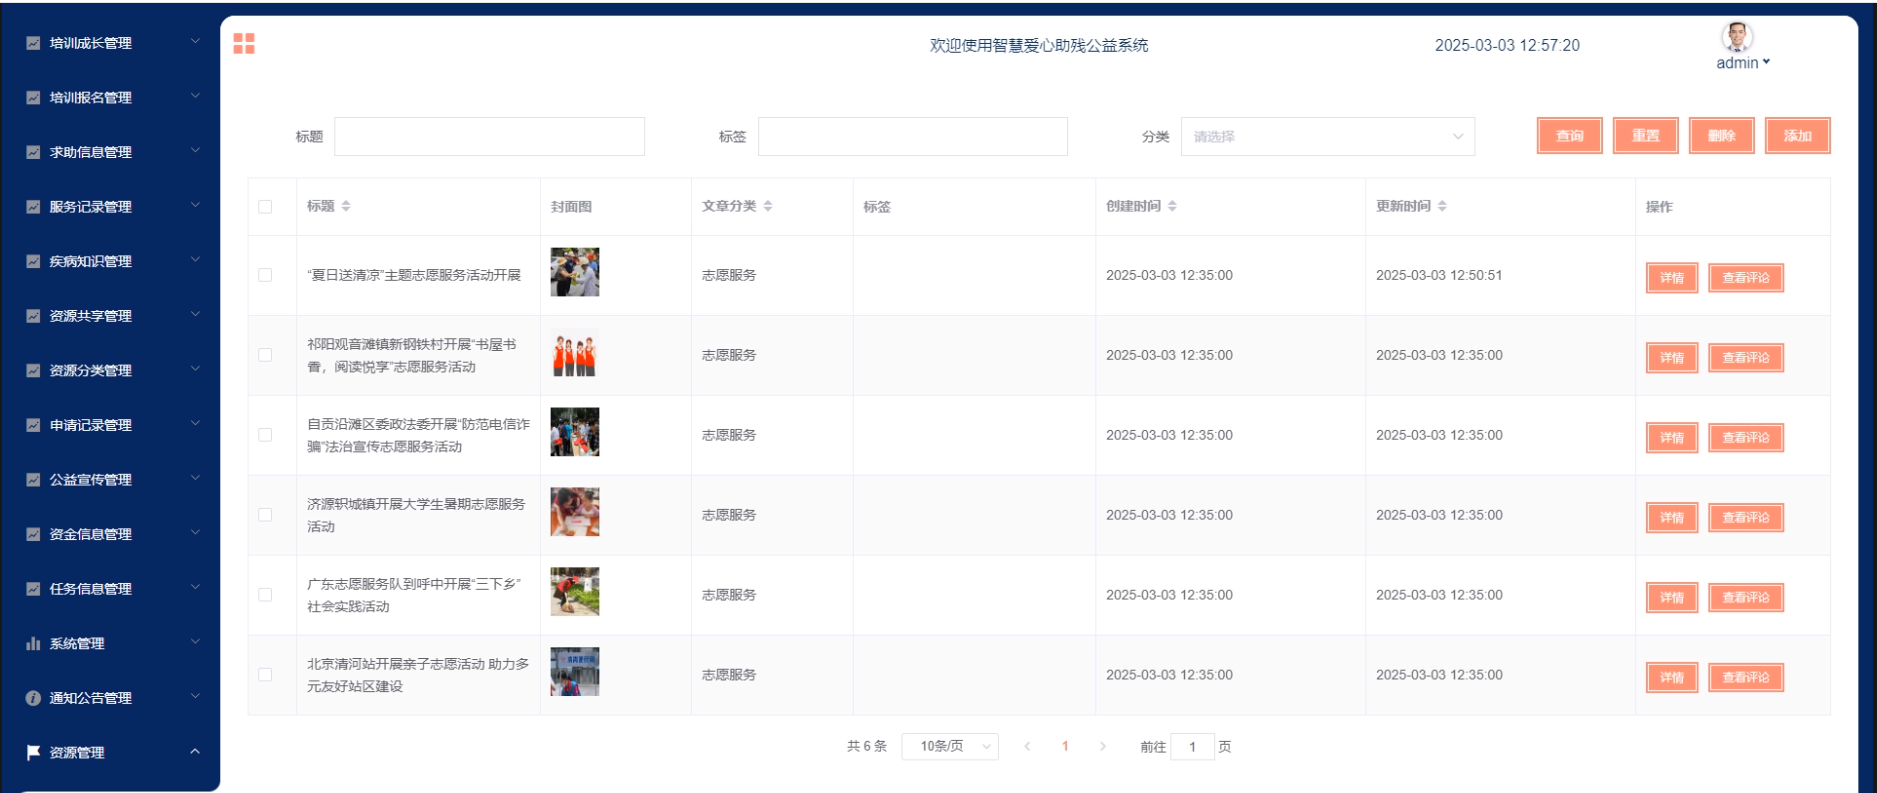Image resolution: width=1877 pixels, height=793 pixels.
Task: Expand the 资源共享管理 menu chevron
Action: [x=195, y=314]
